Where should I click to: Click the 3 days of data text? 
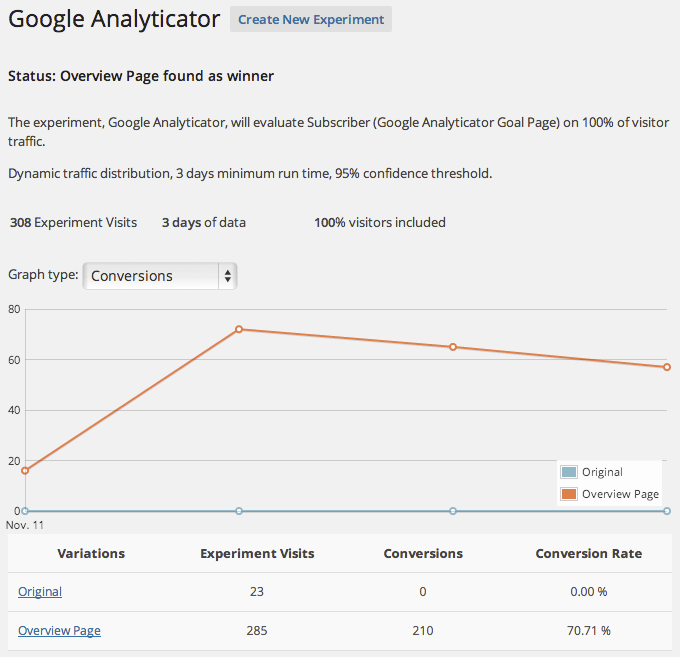[x=204, y=222]
